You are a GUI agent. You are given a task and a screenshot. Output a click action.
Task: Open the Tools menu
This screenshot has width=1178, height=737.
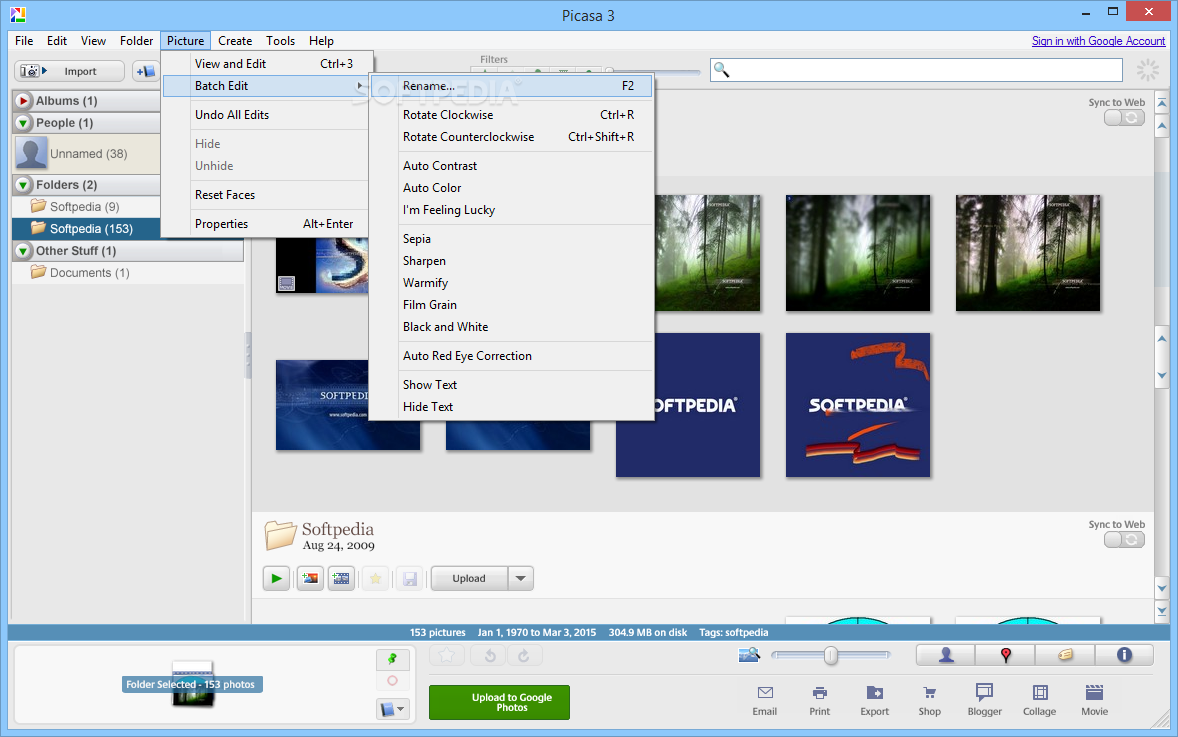(x=280, y=41)
